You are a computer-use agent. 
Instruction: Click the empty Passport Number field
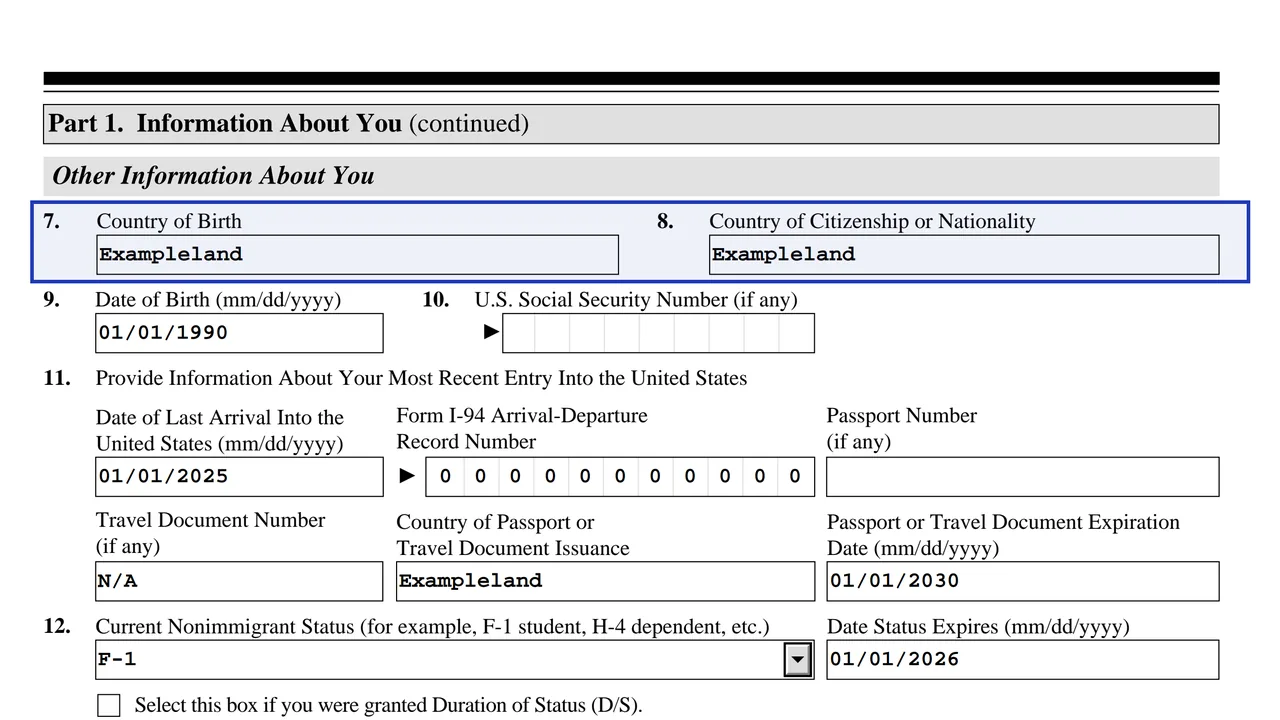[x=1023, y=477]
